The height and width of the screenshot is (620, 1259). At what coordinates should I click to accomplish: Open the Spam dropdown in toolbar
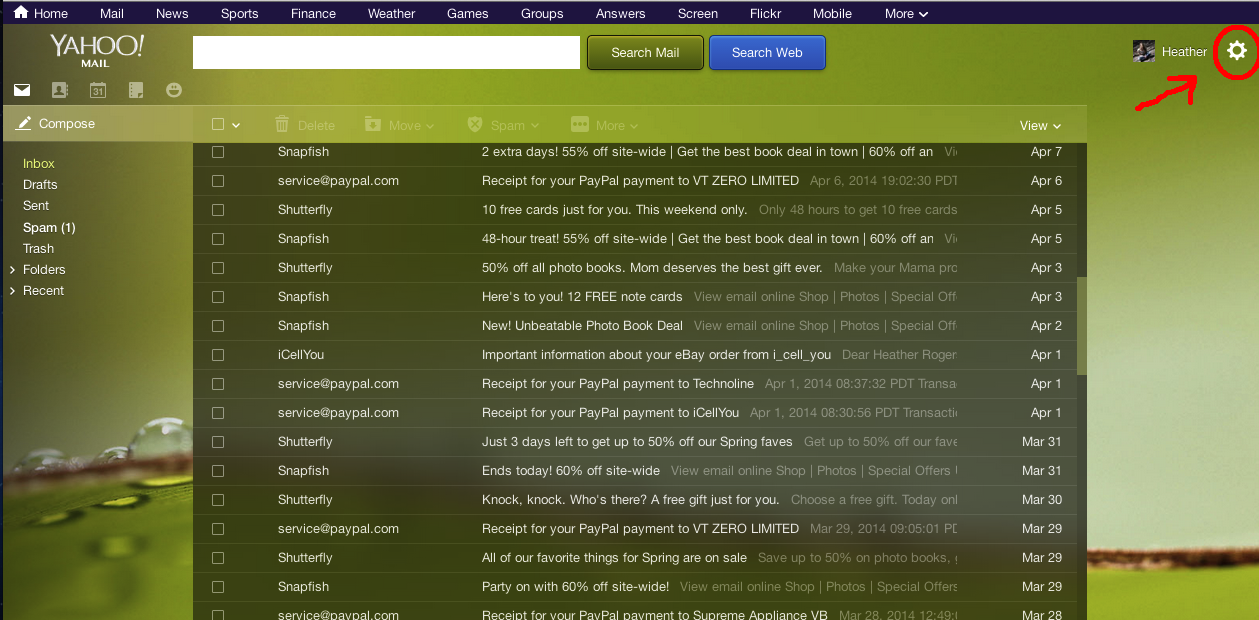(x=503, y=125)
